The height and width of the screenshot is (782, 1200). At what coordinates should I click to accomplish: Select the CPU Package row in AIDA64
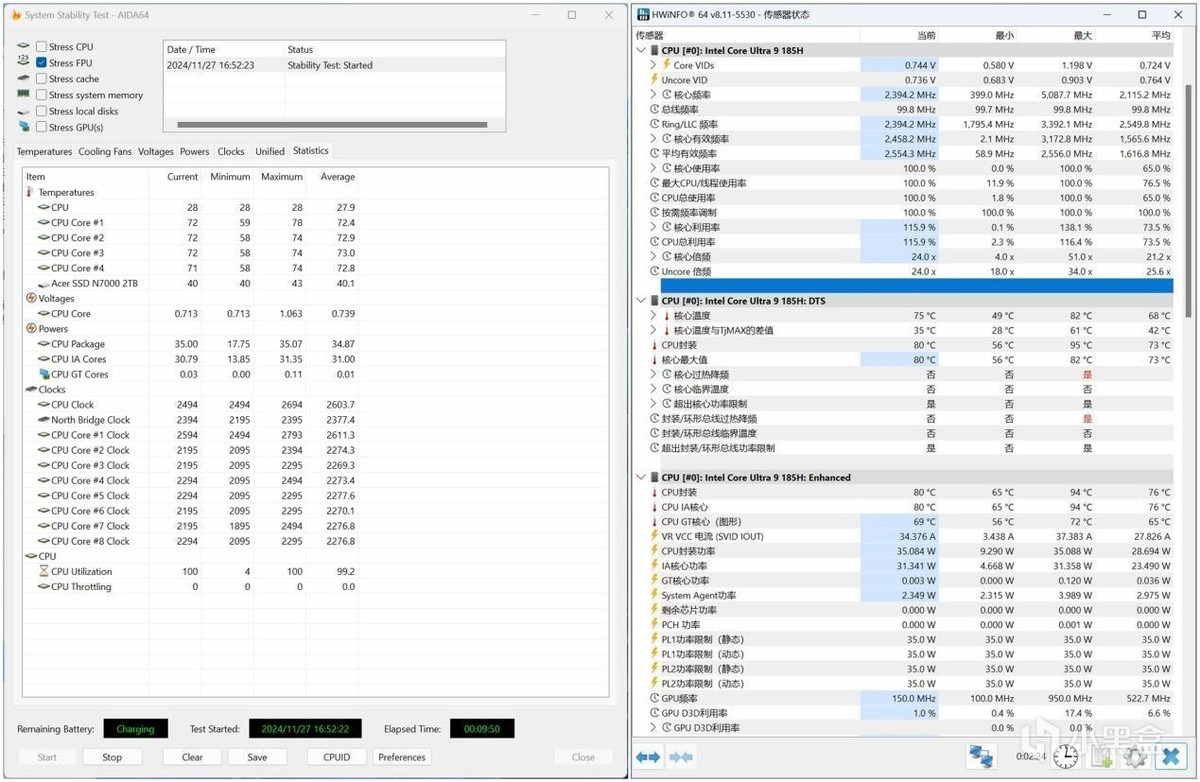pyautogui.click(x=190, y=344)
